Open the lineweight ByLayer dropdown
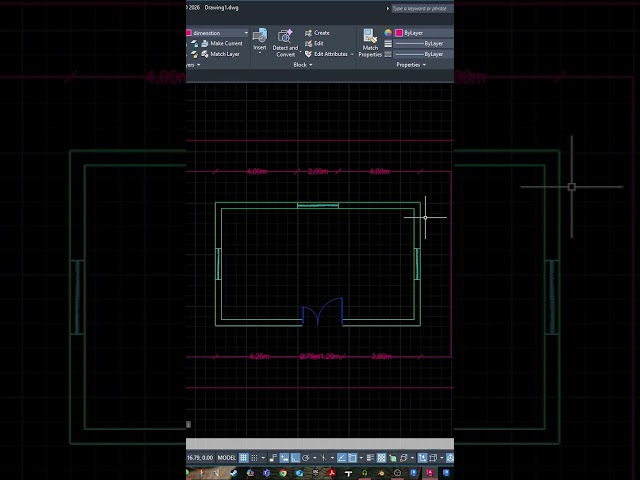This screenshot has width=640, height=480. pos(424,43)
